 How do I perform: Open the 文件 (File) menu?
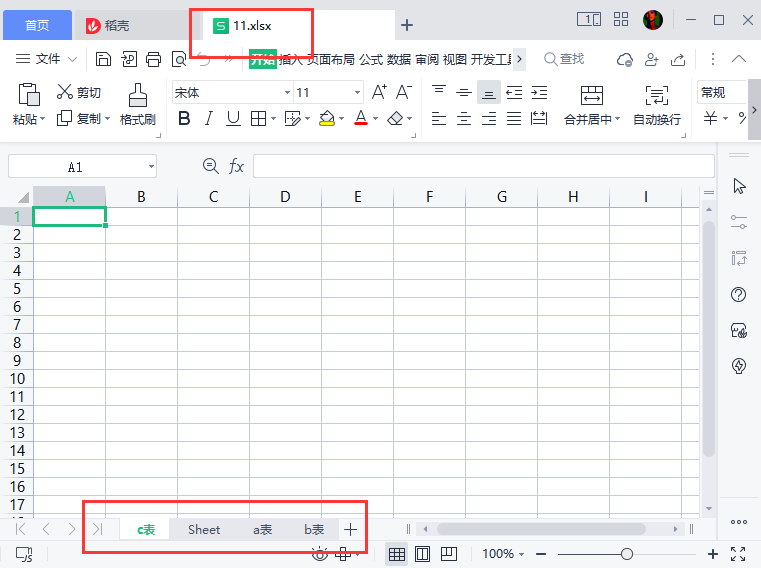click(48, 59)
